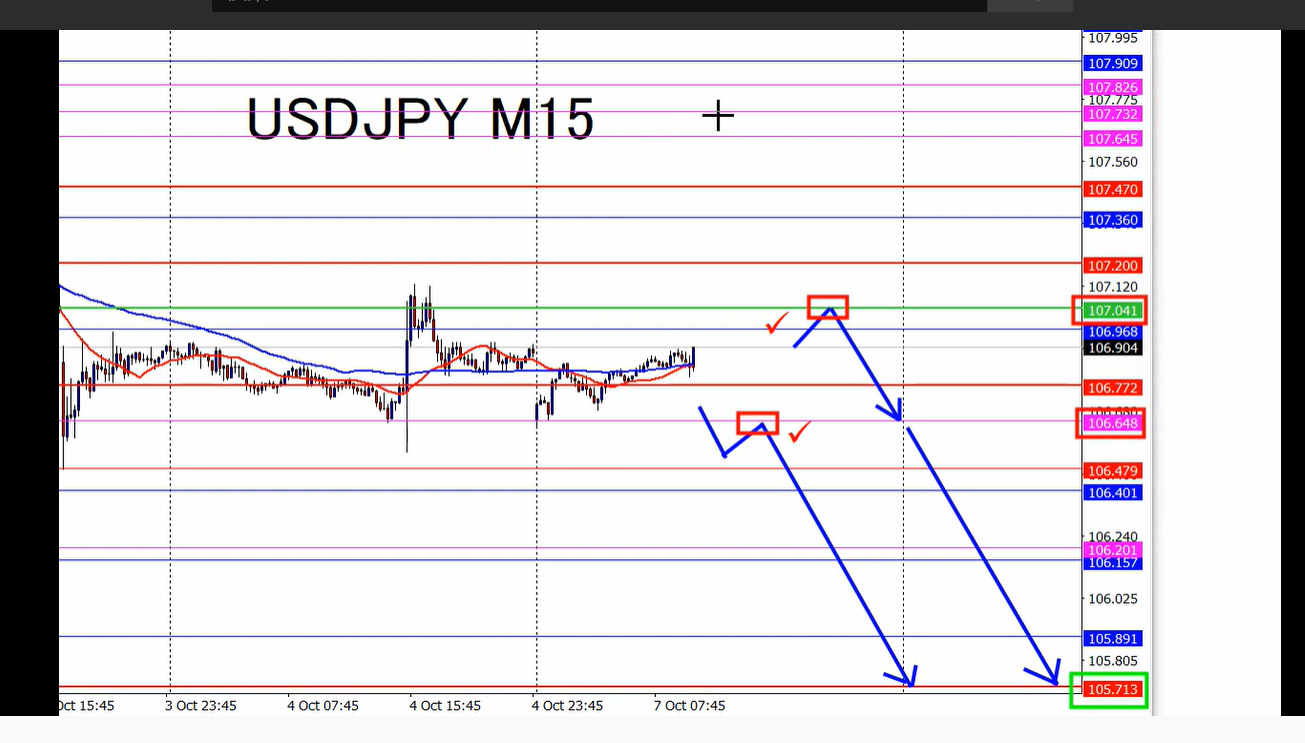Click the 4 Oct 07:45 time label
This screenshot has width=1305, height=743.
[323, 706]
